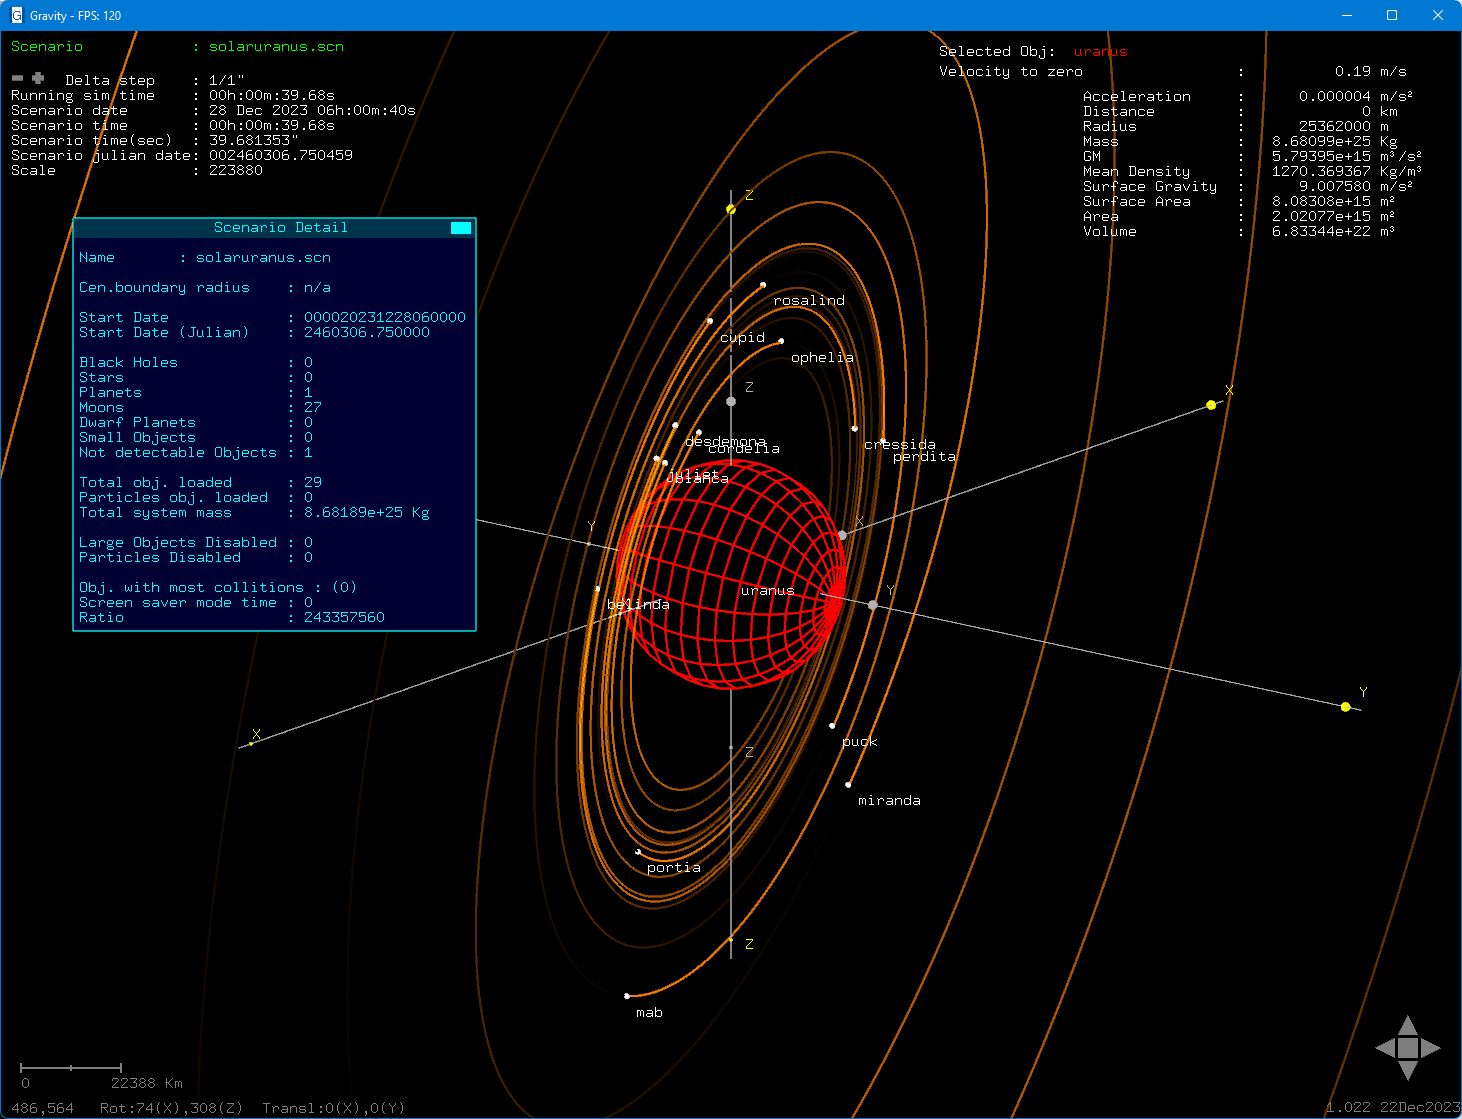The width and height of the screenshot is (1462, 1119).
Task: Click the 'Volume' property label
Action: point(1110,232)
